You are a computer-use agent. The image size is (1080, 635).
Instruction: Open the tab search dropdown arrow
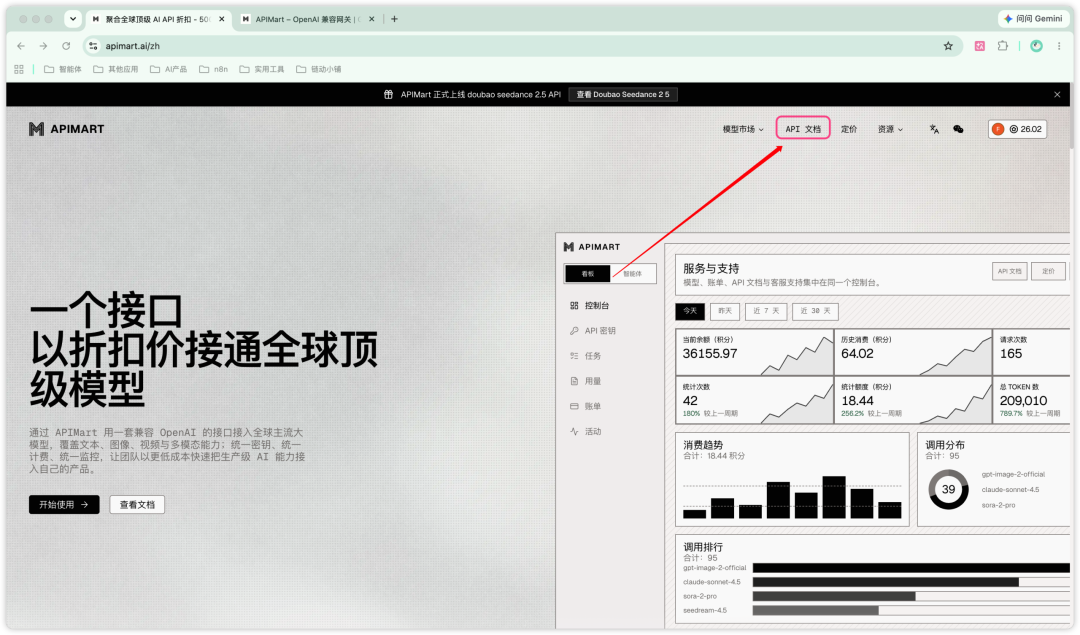click(72, 19)
